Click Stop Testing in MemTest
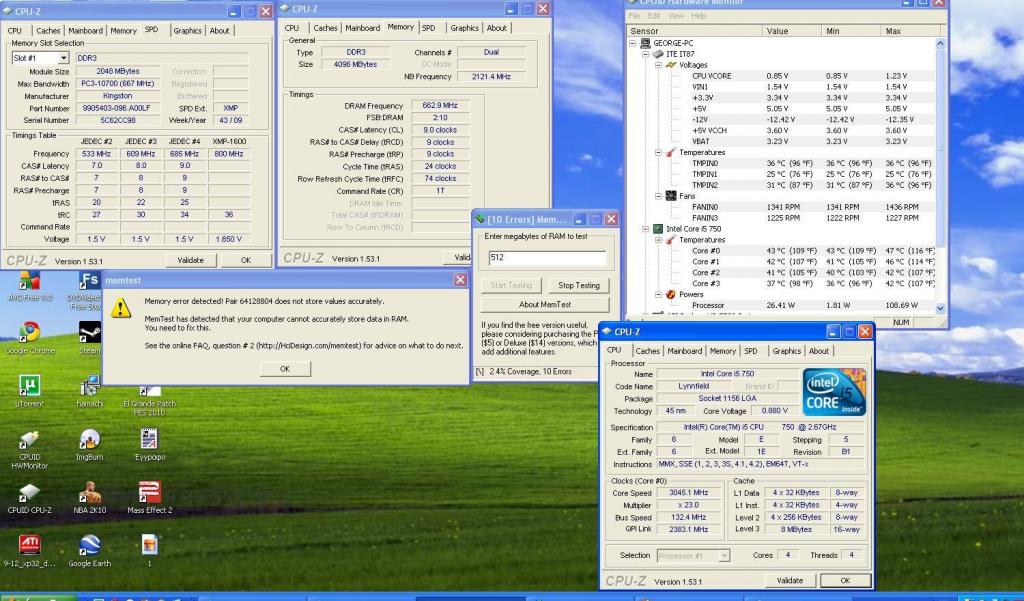Viewport: 1024px width, 601px height. click(x=579, y=285)
